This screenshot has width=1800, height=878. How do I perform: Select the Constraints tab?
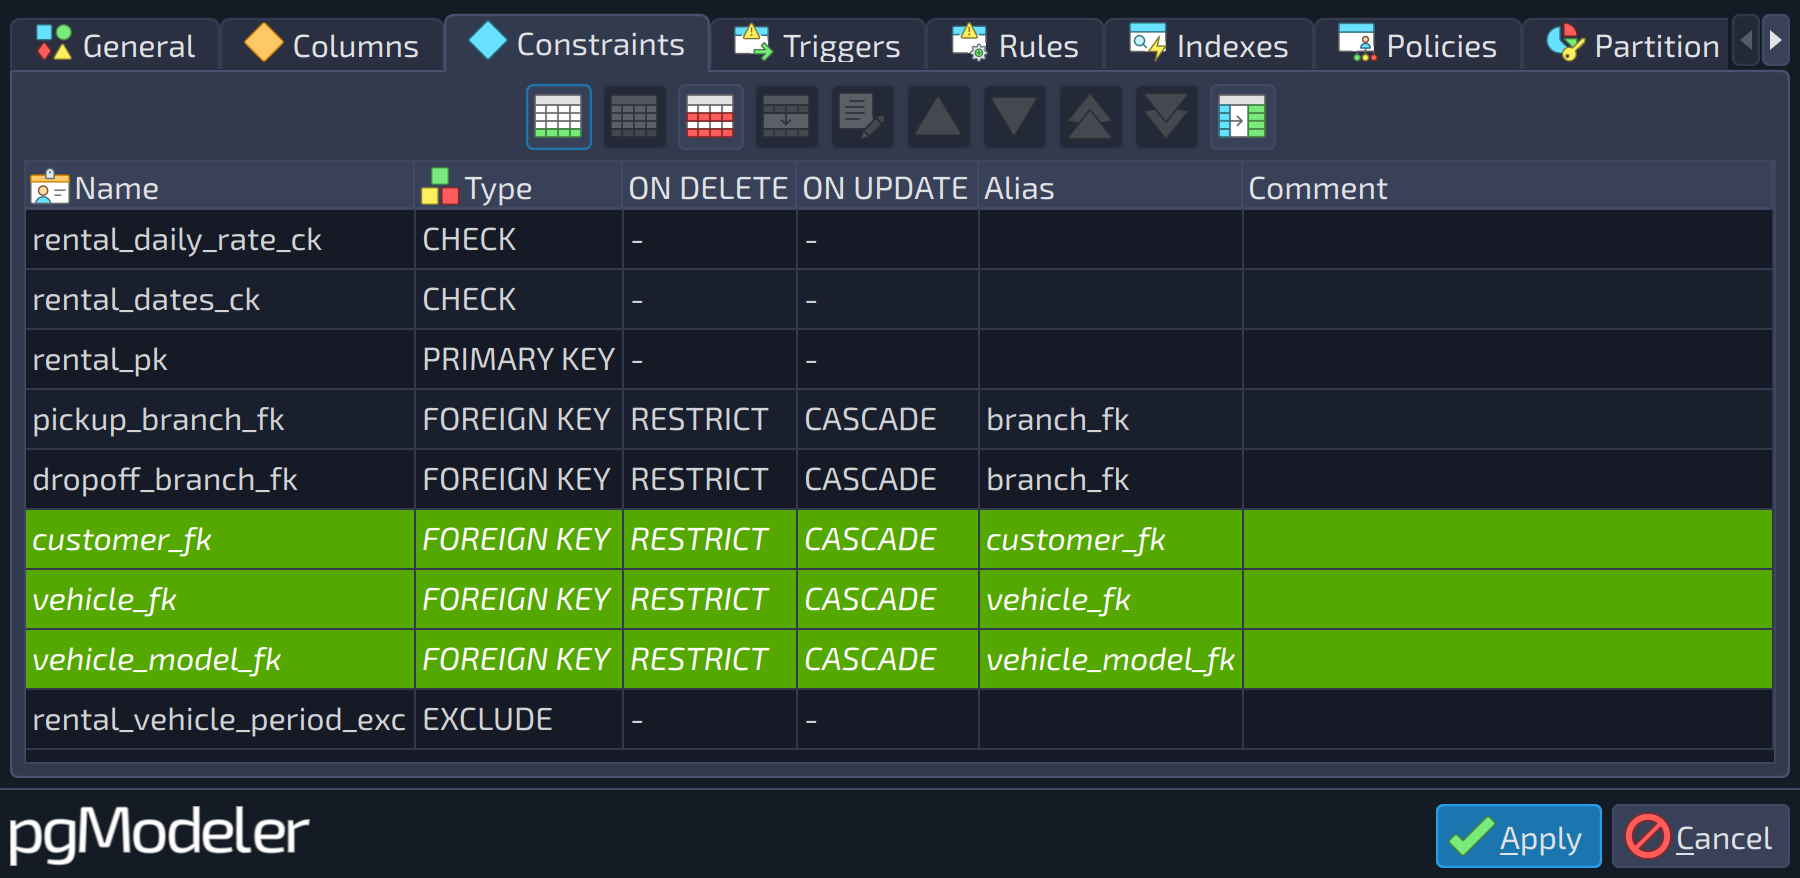[x=577, y=43]
